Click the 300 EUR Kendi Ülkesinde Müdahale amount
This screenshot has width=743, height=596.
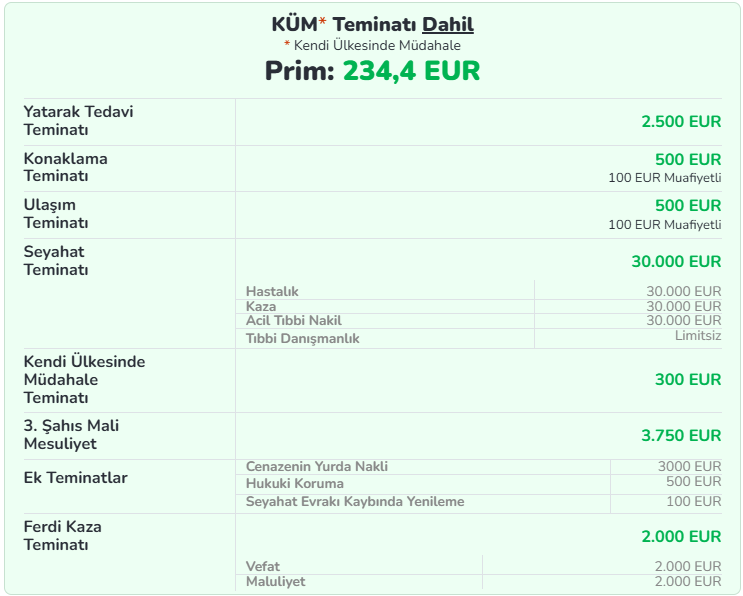688,379
